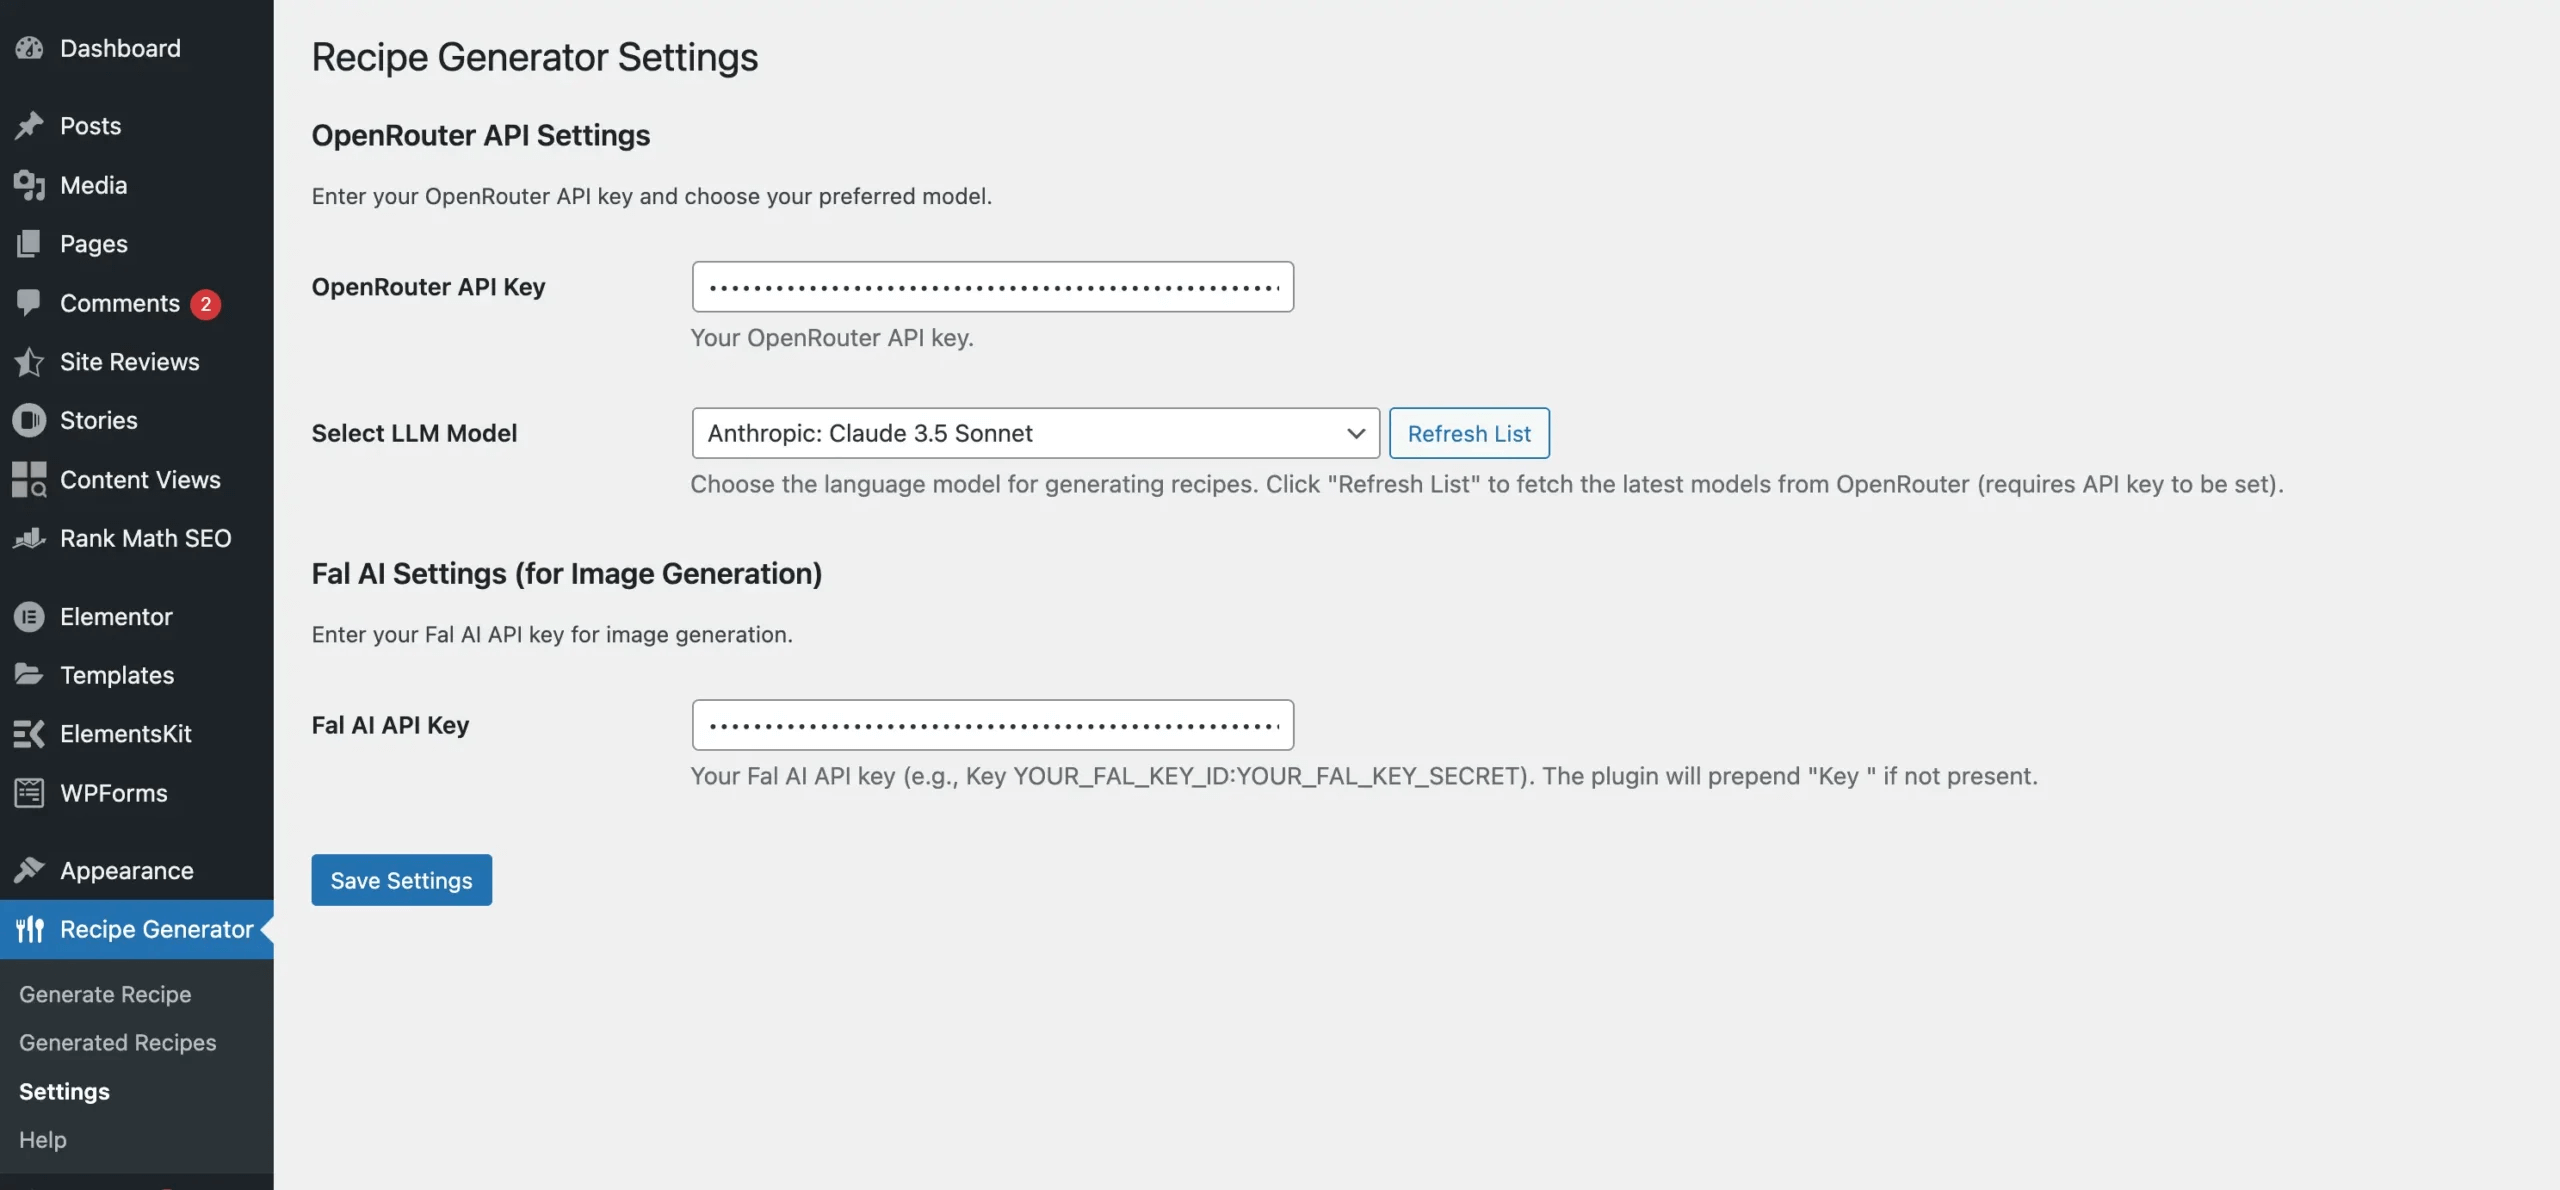Click the Appearance paintbrush icon
The width and height of the screenshot is (2560, 1190).
click(29, 870)
